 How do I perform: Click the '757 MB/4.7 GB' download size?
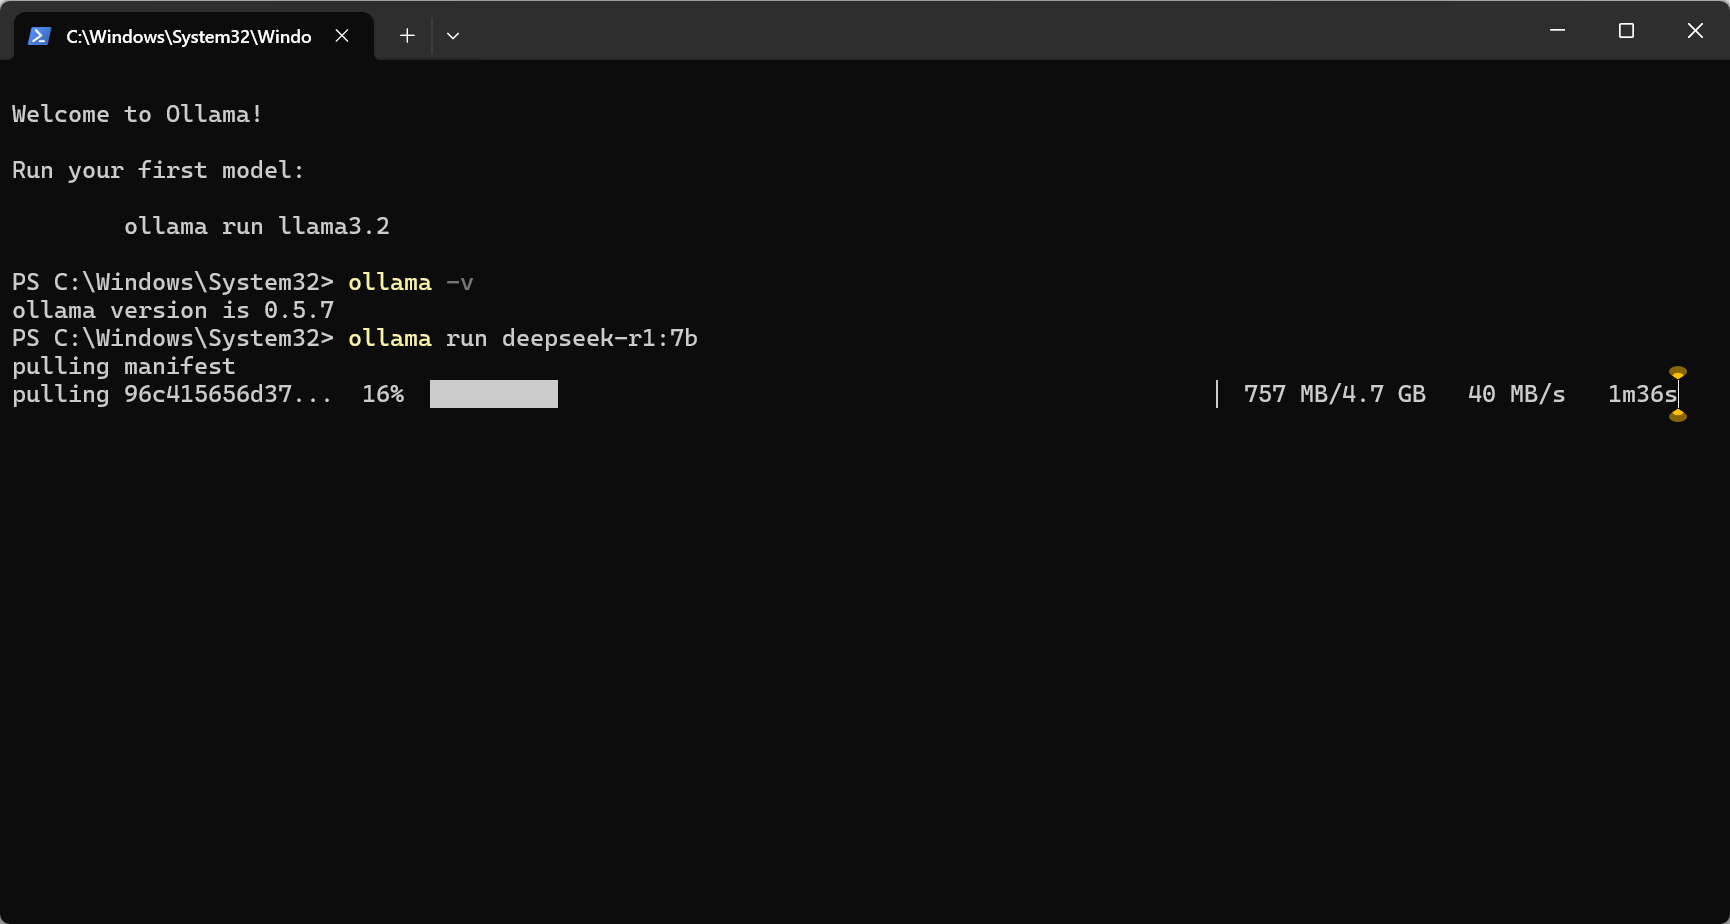point(1335,394)
